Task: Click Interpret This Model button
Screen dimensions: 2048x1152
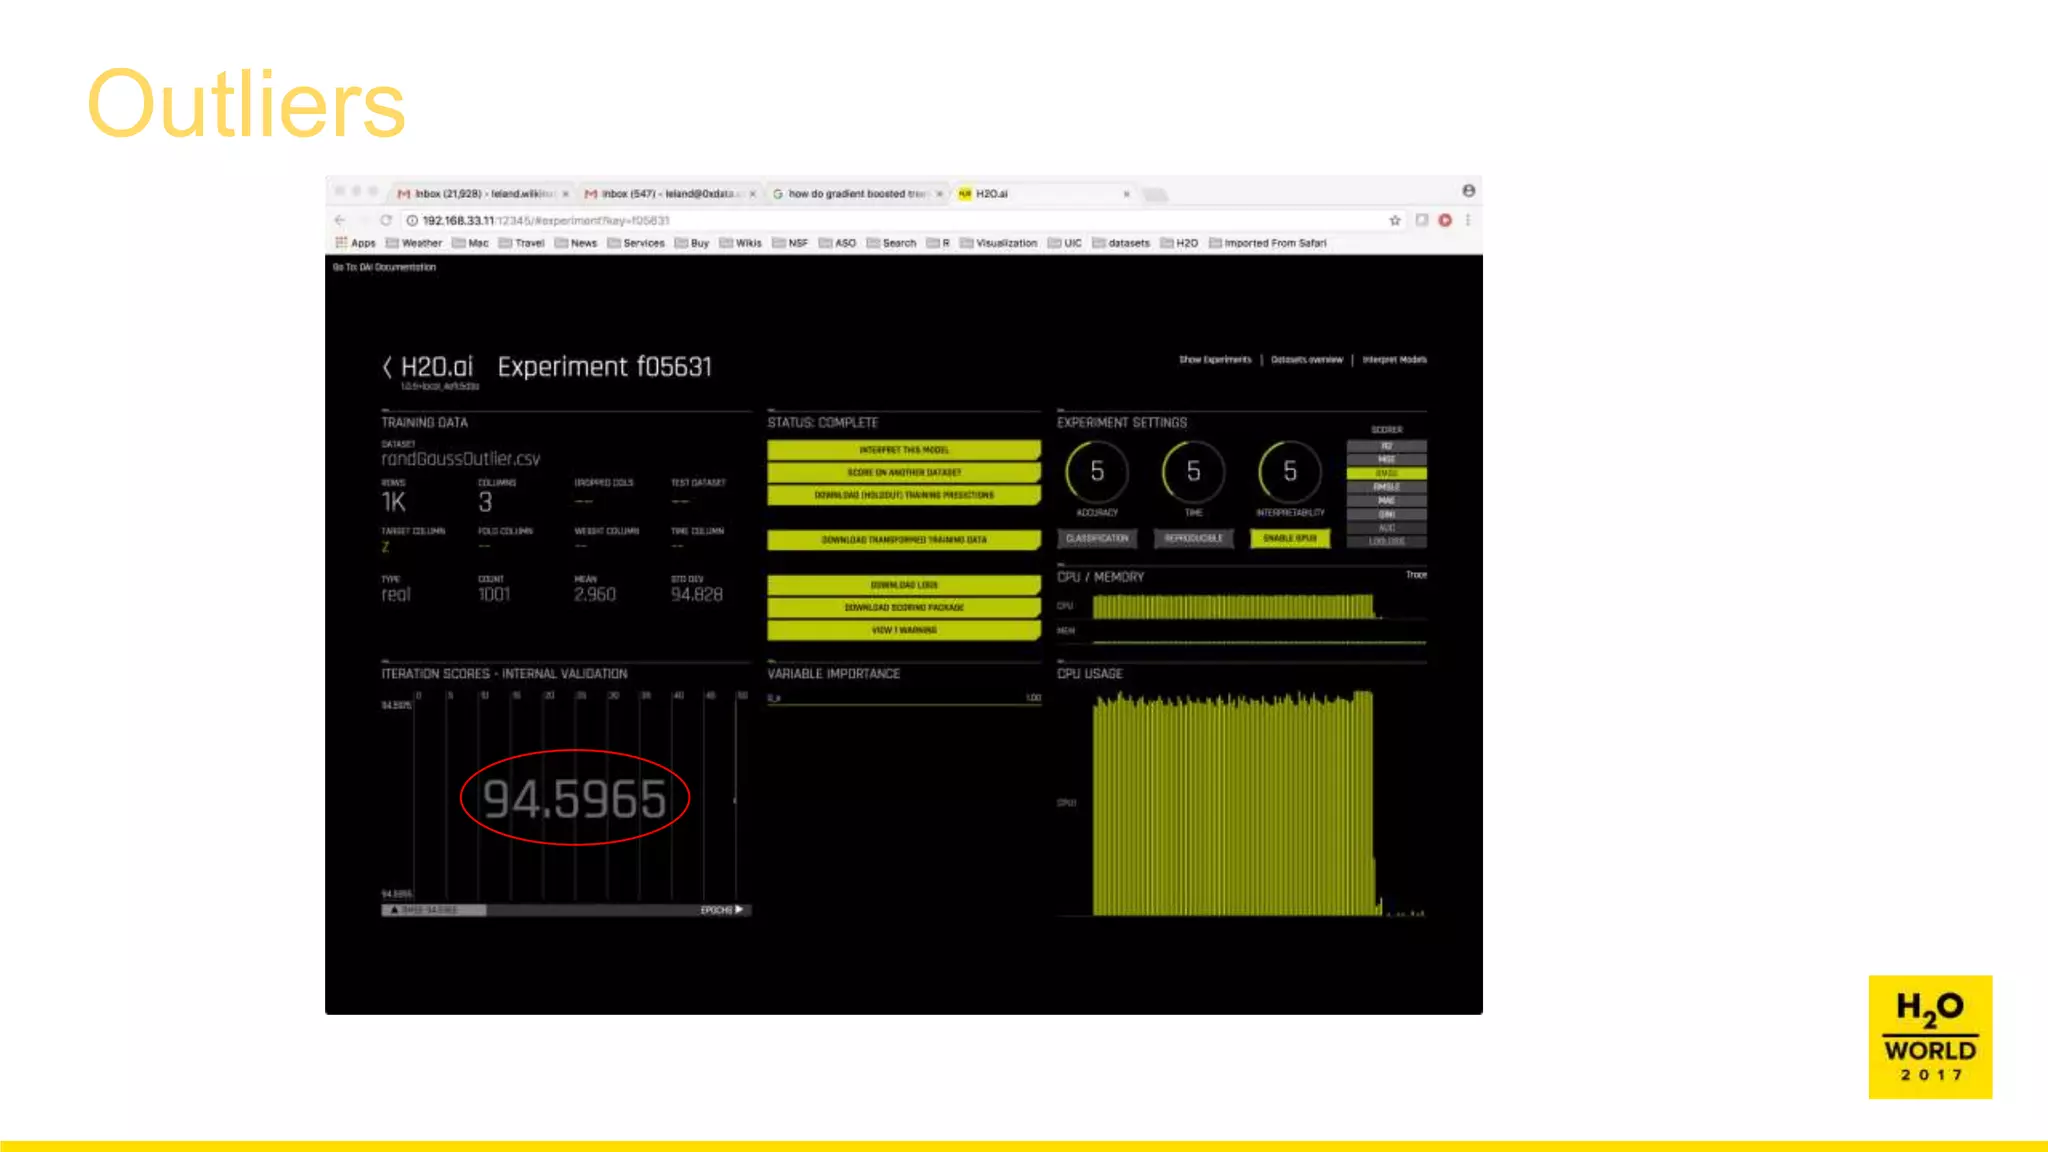Action: [903, 450]
